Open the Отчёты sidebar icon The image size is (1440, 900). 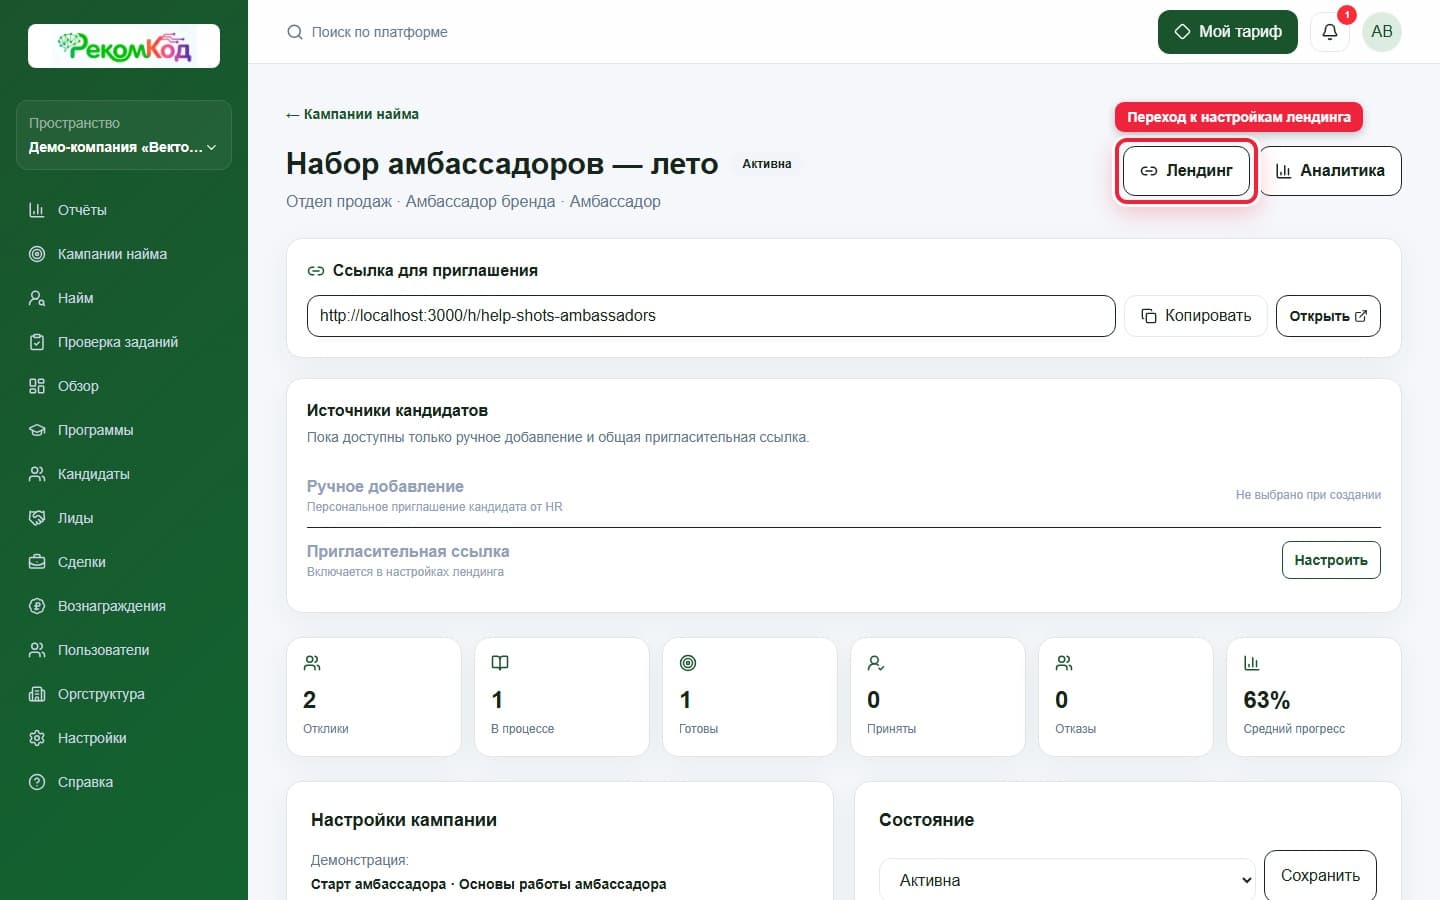[37, 210]
